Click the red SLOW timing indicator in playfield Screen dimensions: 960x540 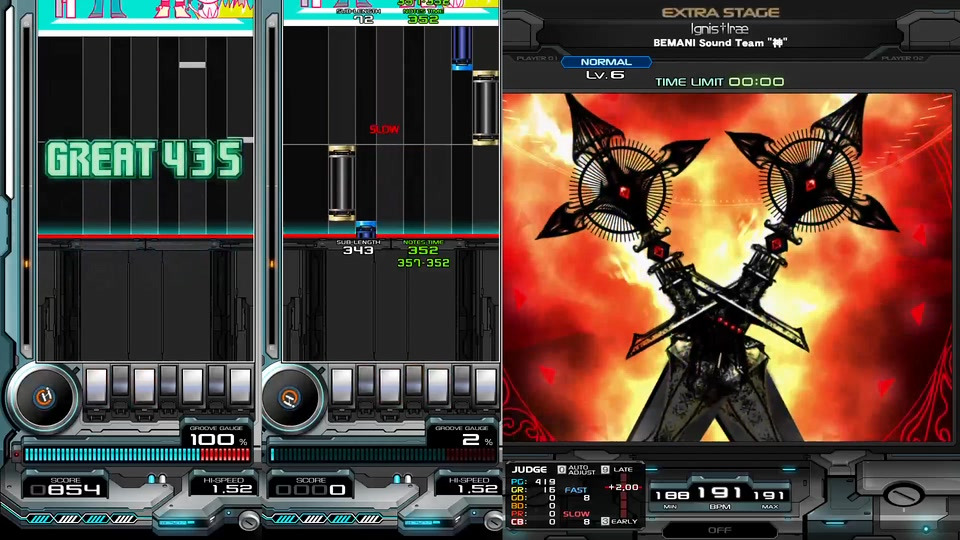pyautogui.click(x=384, y=129)
